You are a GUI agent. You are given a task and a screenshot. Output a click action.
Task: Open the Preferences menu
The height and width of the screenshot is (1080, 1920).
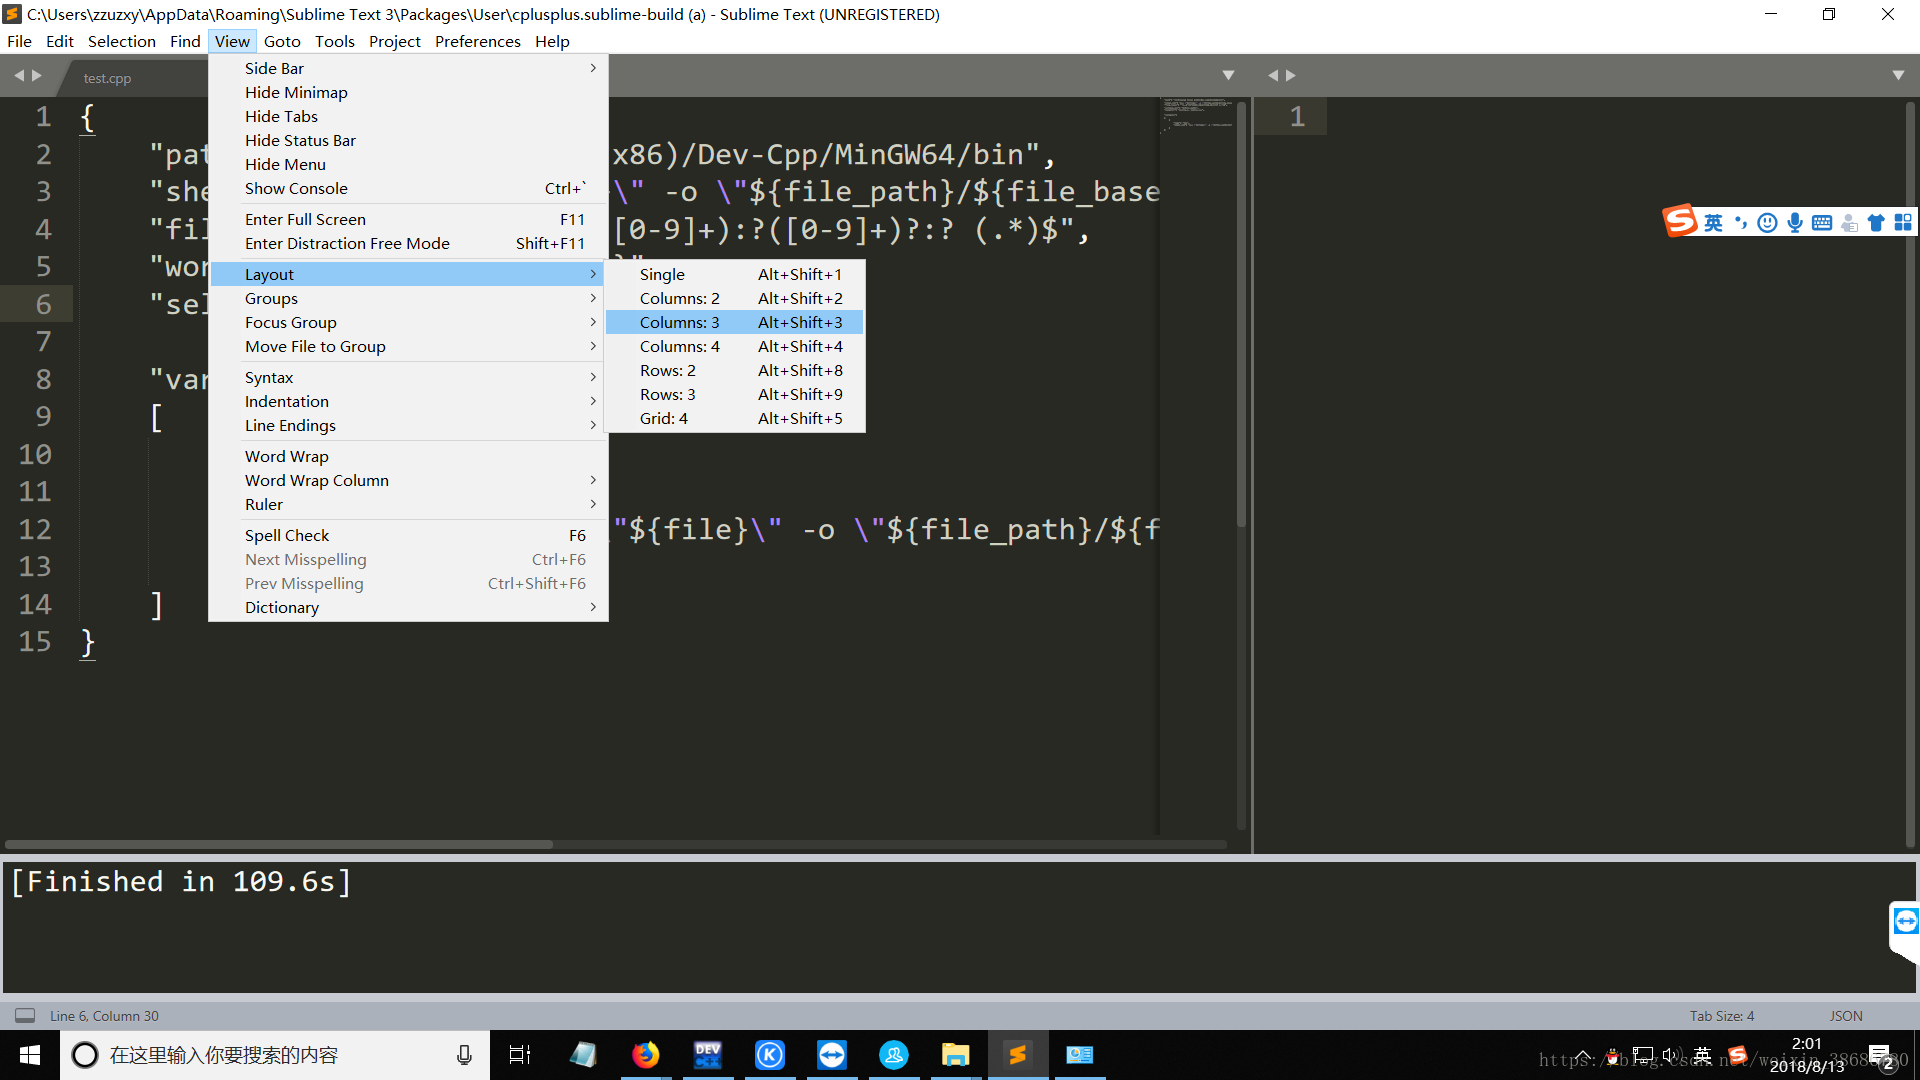click(x=478, y=41)
